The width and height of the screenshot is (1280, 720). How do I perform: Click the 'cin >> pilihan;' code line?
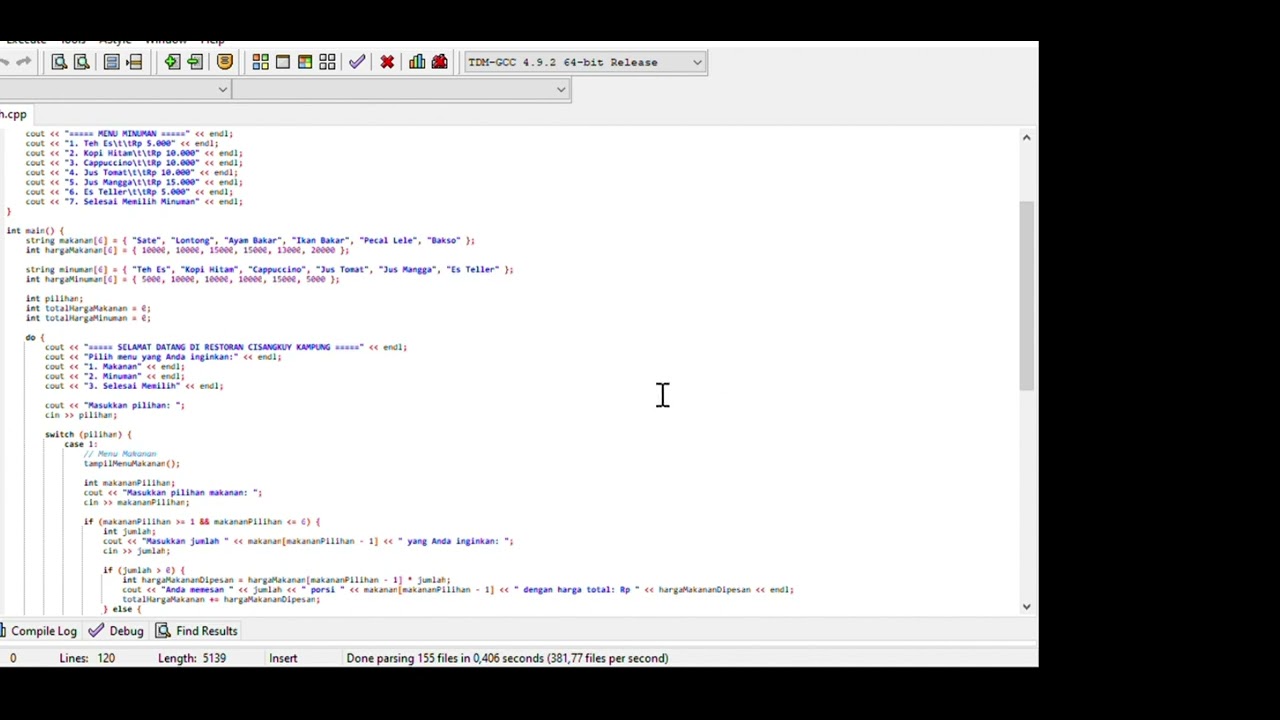tap(81, 415)
